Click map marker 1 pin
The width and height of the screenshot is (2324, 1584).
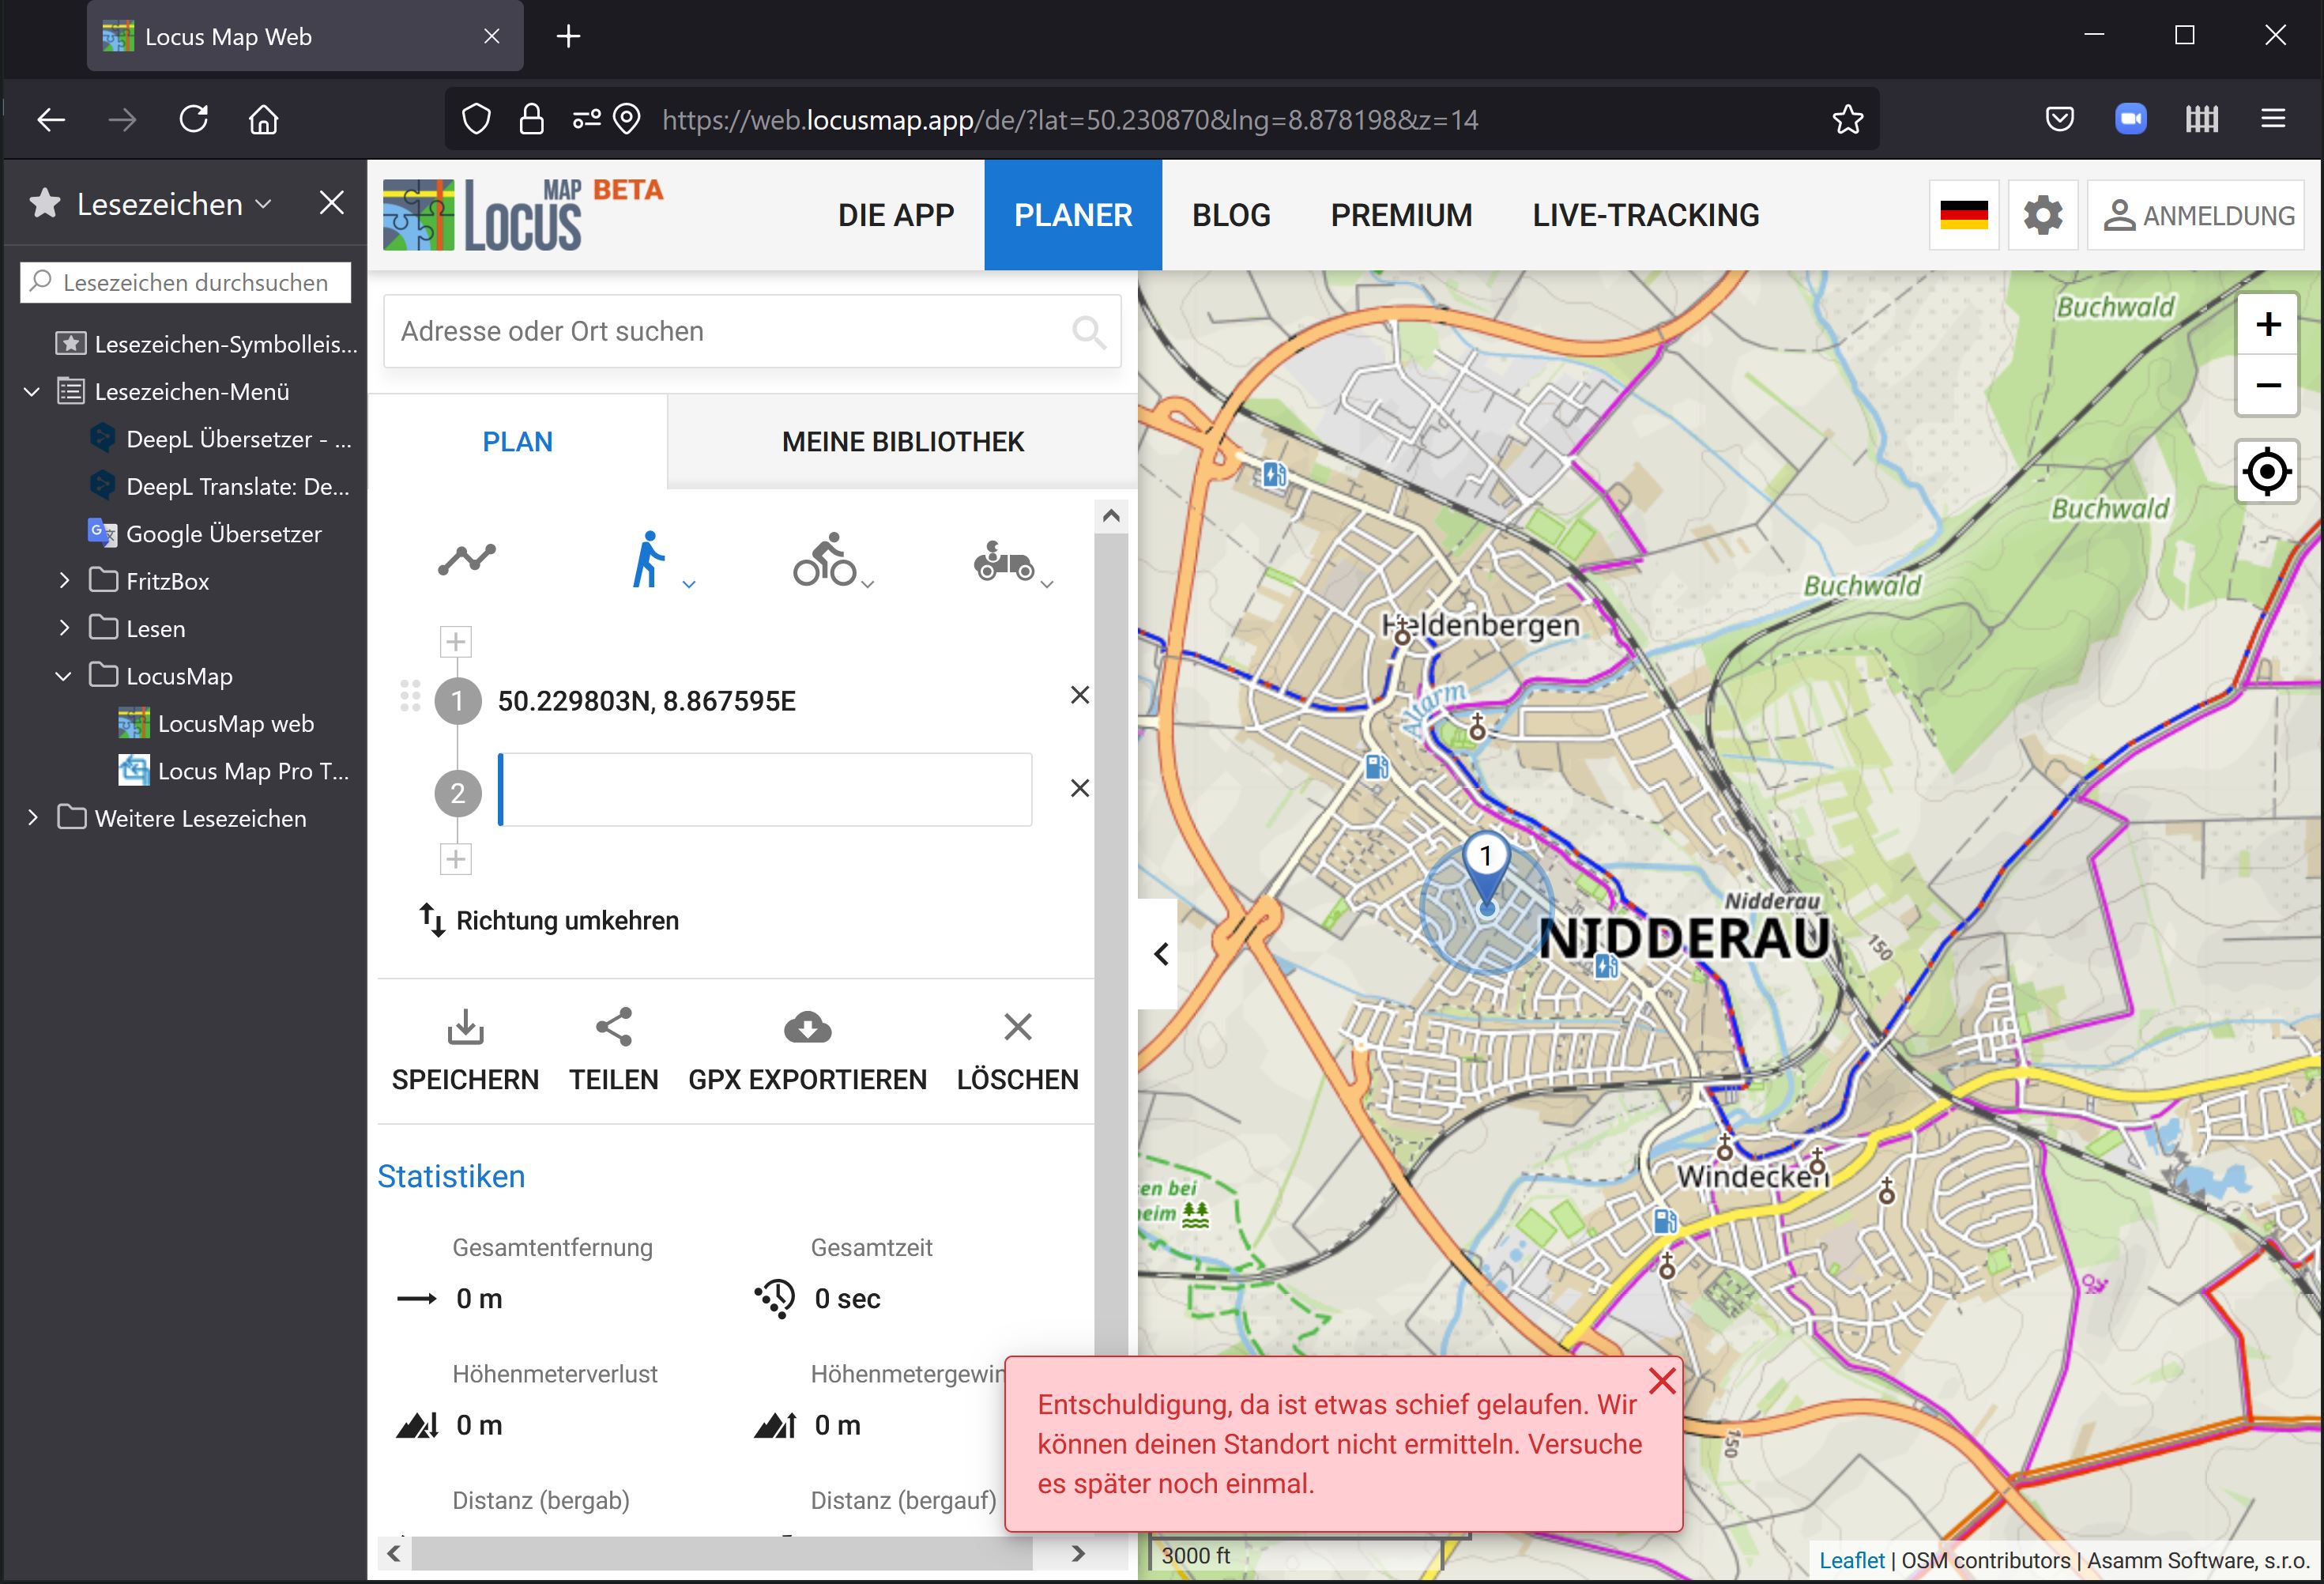point(1486,870)
